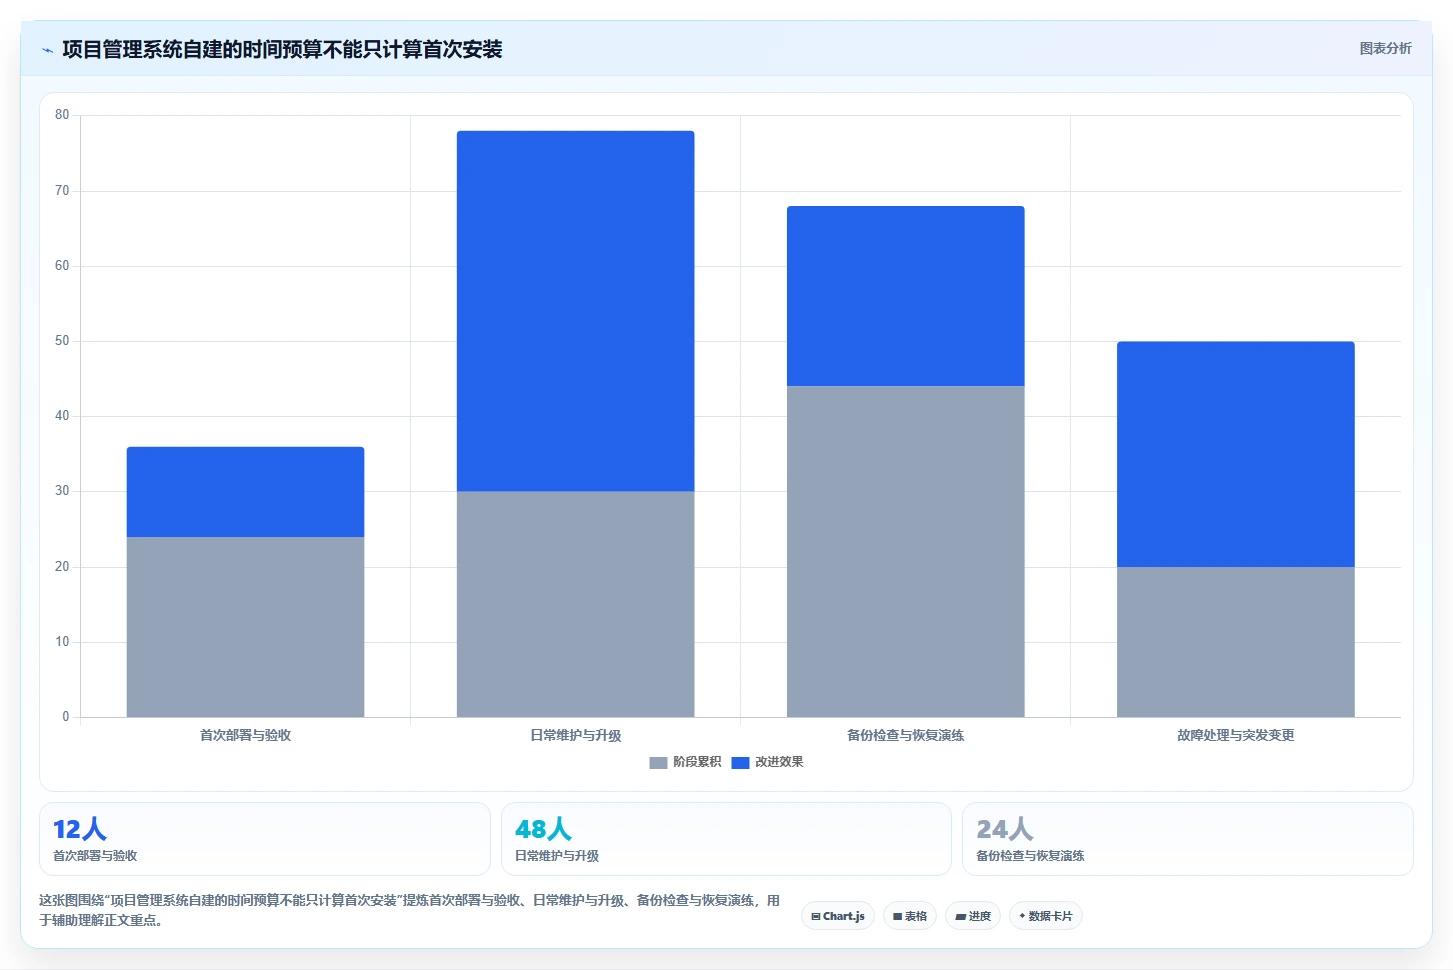Click the y-axis value 20
Screen dimensions: 1453x970
pos(62,567)
